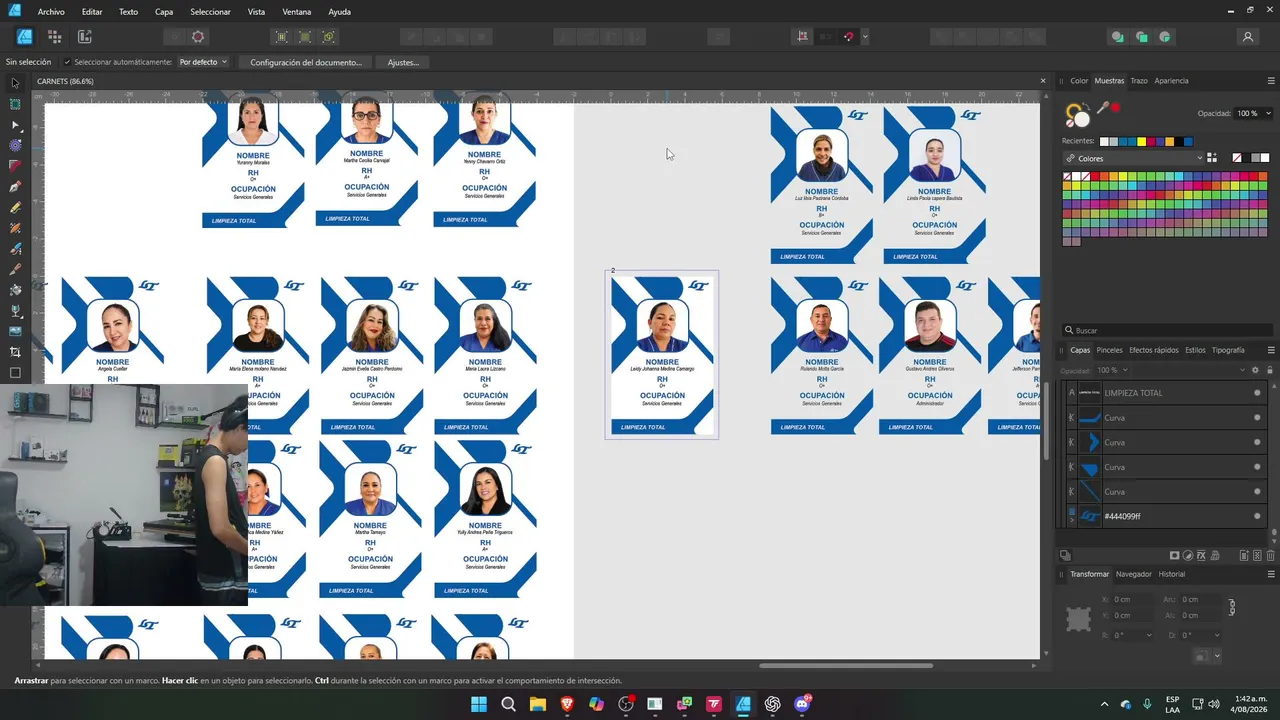
Task: Switch to the Trazo tab
Action: [x=1138, y=81]
